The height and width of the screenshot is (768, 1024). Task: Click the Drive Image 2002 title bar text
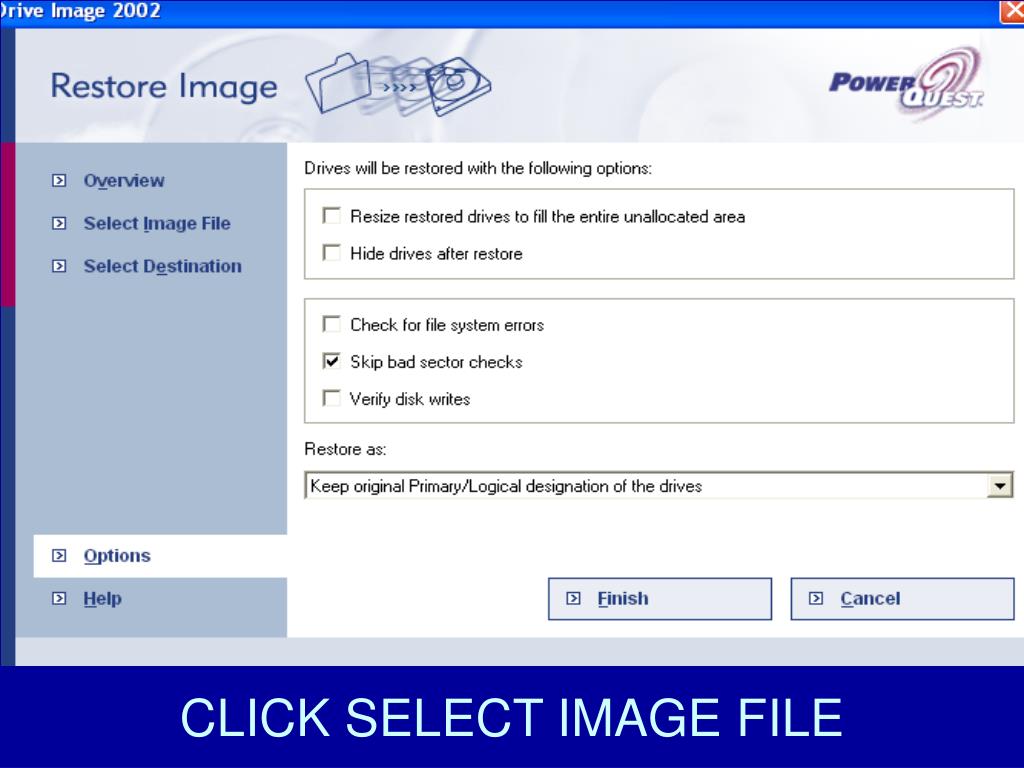click(80, 11)
